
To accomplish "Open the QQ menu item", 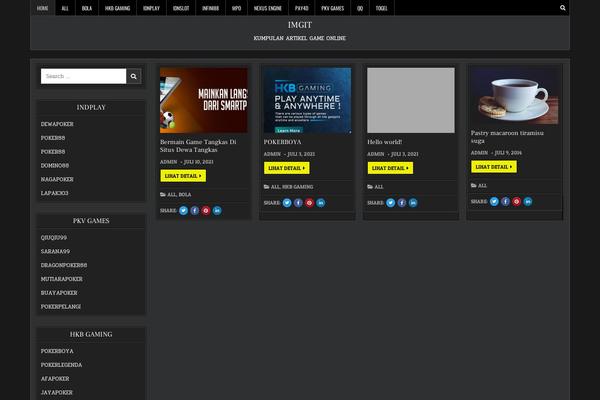I will click(360, 8).
